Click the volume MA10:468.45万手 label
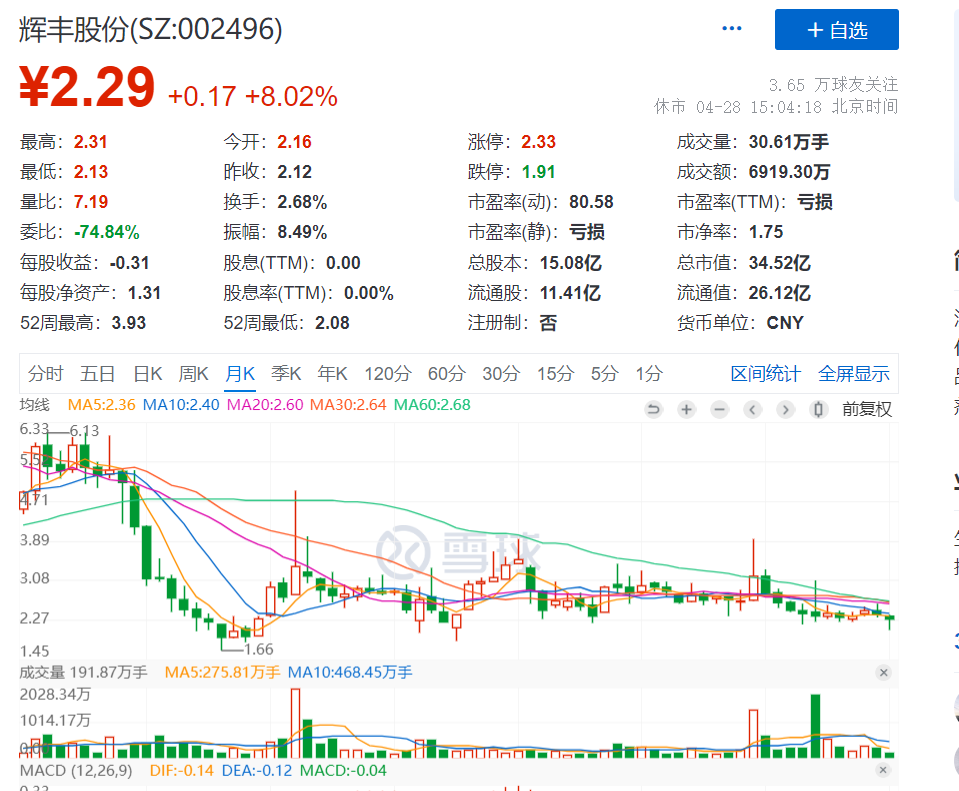The image size is (959, 791). tap(350, 672)
